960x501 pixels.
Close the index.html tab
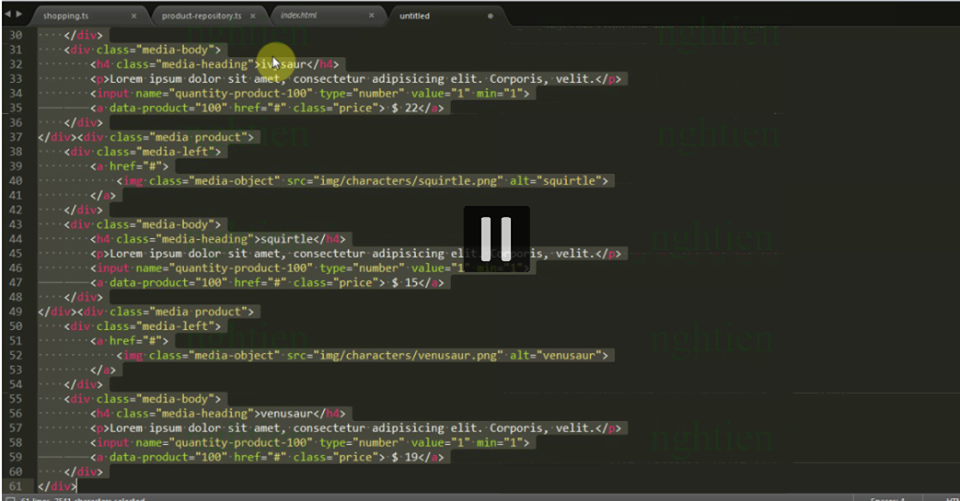click(372, 16)
